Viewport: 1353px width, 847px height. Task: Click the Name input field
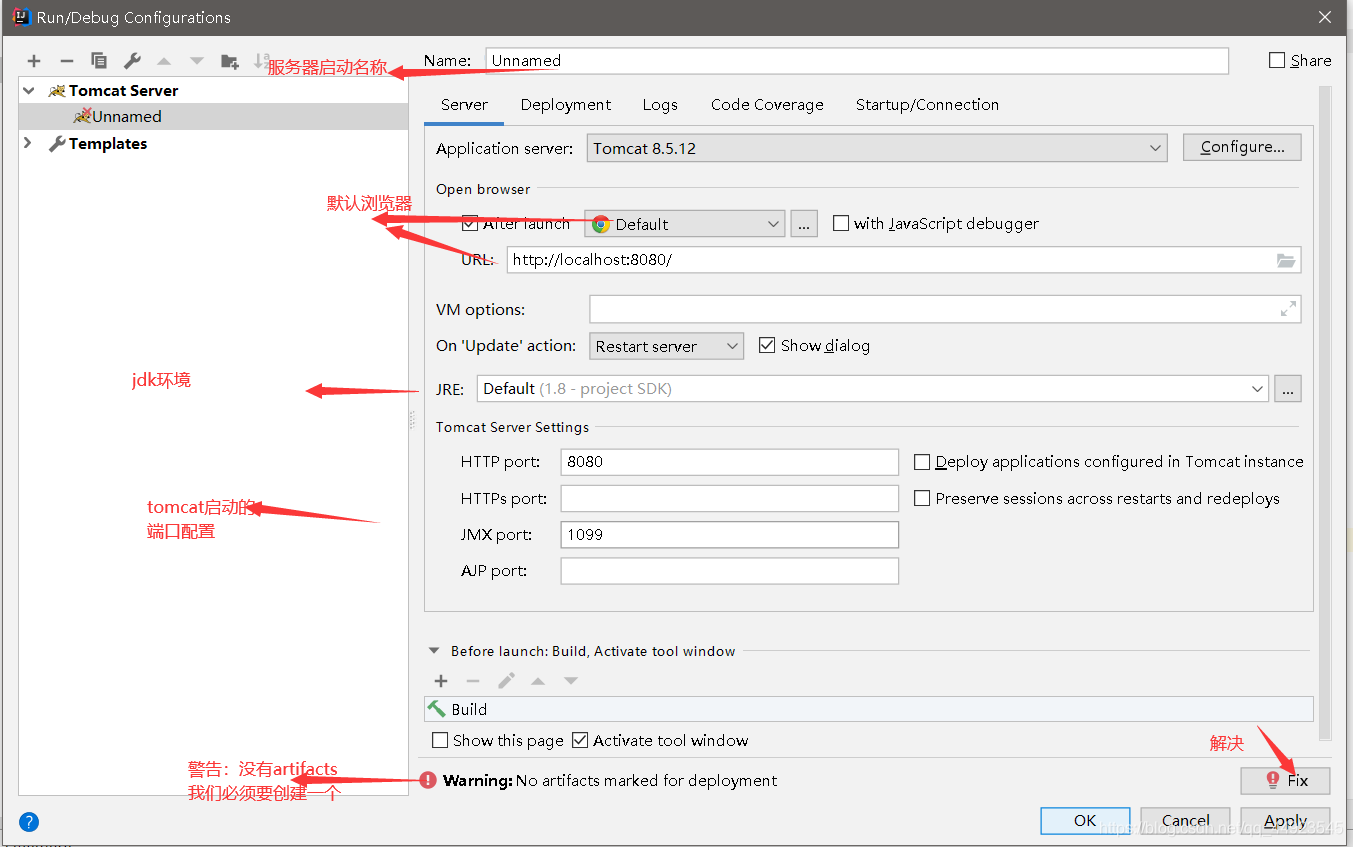(x=857, y=60)
